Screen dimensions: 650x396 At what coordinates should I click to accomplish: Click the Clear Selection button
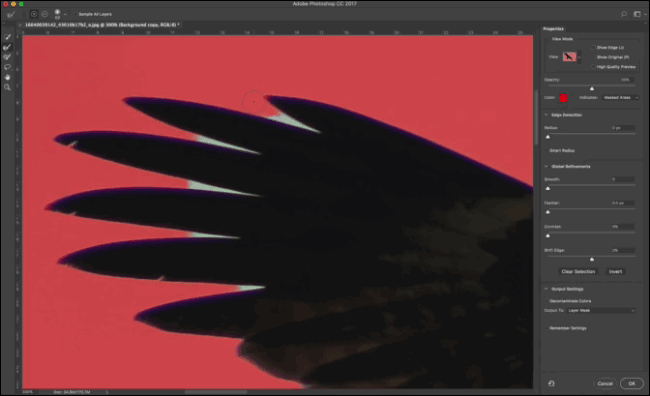pyautogui.click(x=578, y=272)
